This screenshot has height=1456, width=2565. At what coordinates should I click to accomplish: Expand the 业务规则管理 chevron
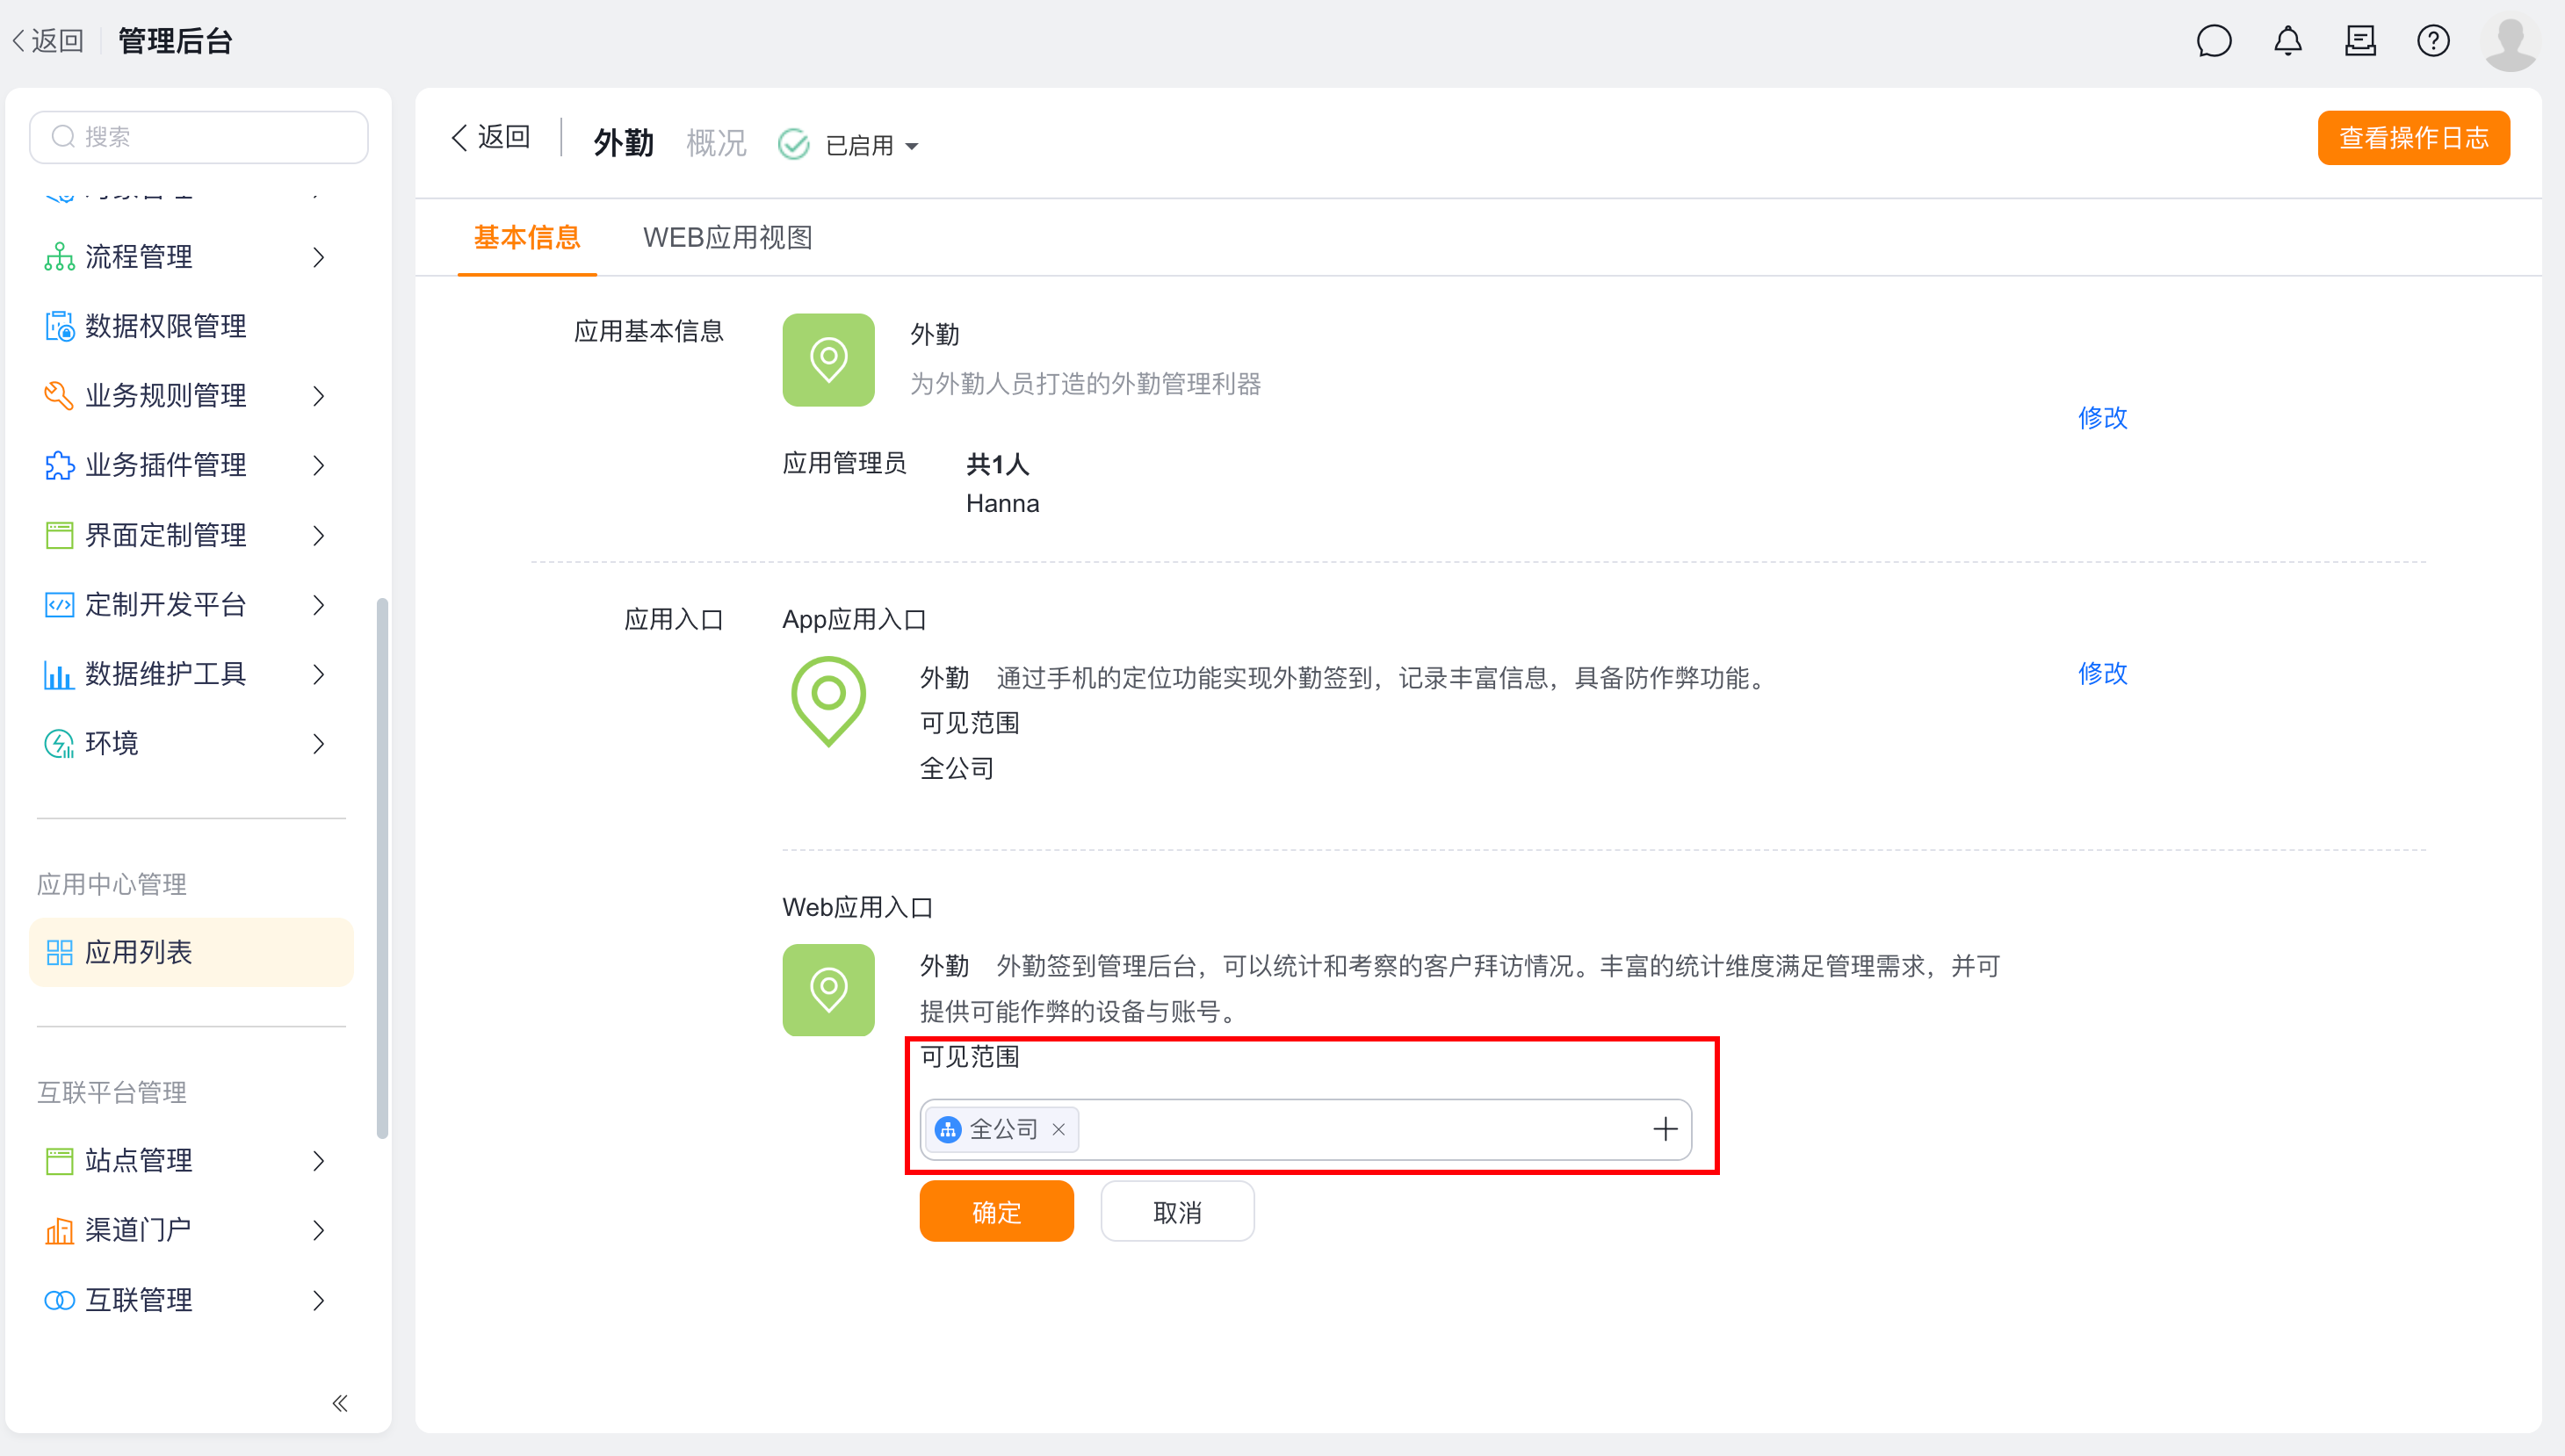319,396
